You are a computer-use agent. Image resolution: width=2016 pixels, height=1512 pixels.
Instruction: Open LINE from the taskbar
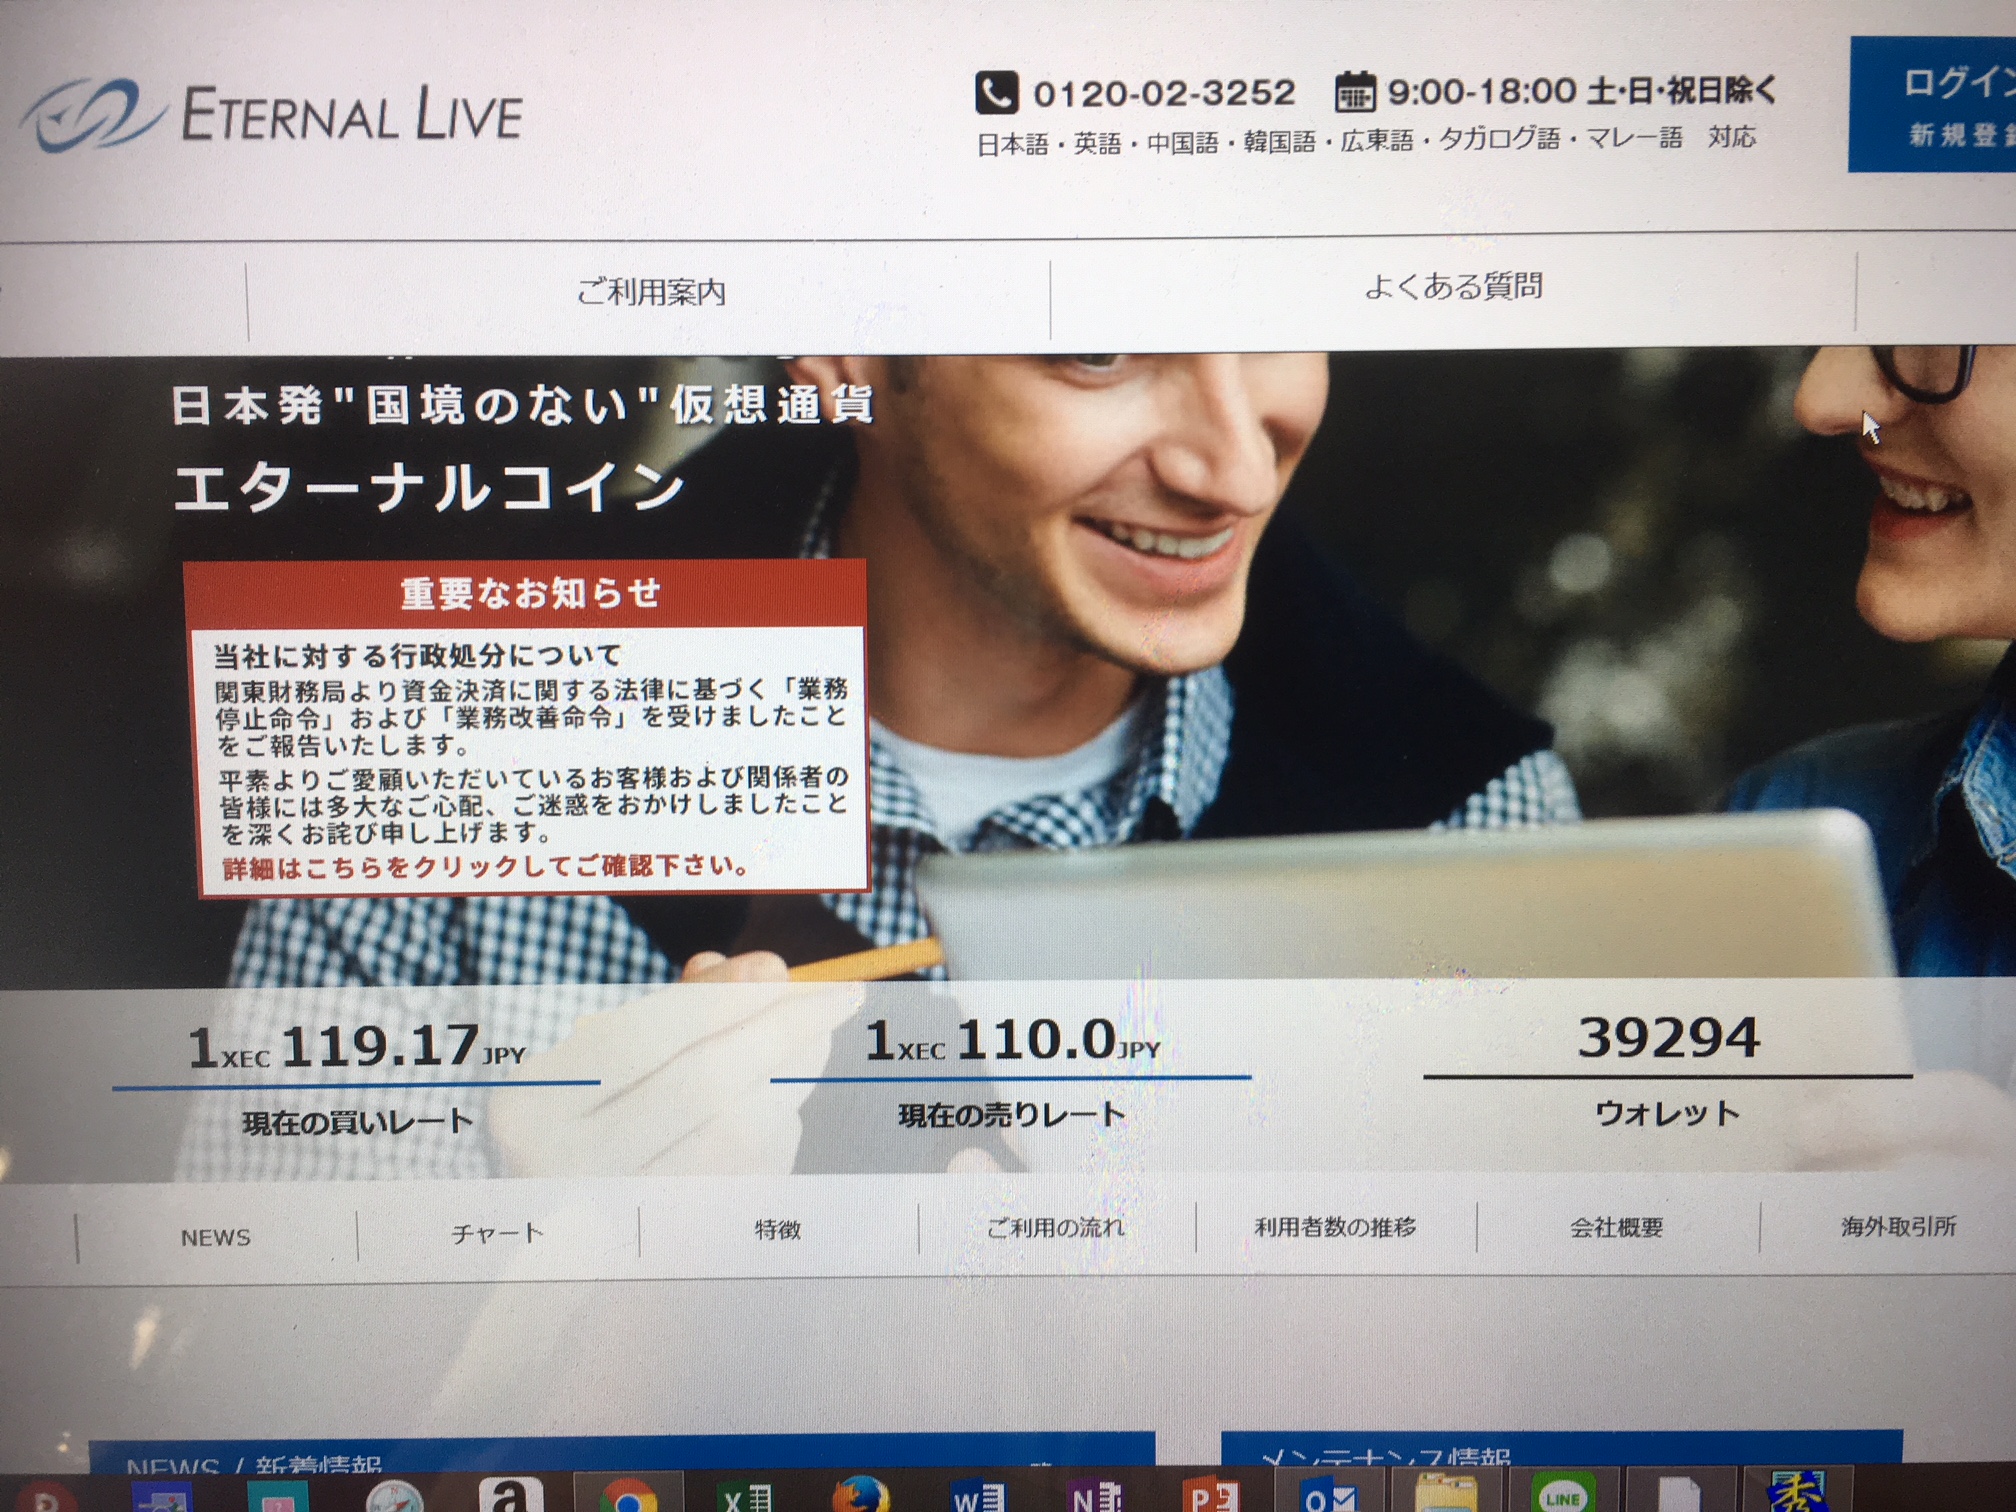(1563, 1494)
